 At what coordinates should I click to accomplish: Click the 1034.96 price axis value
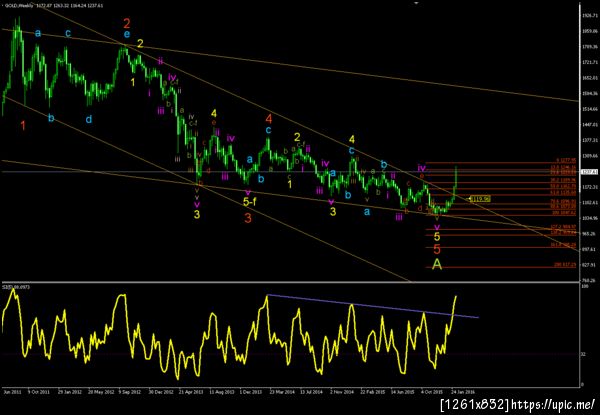tap(589, 218)
